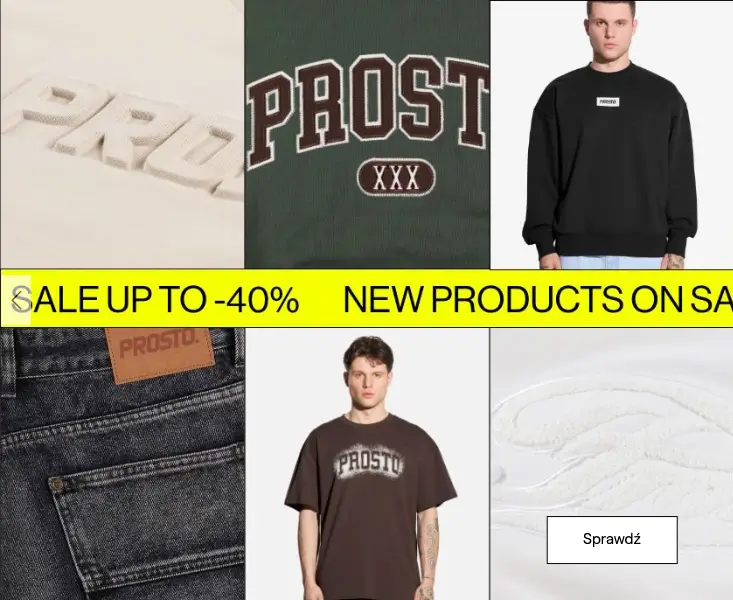The width and height of the screenshot is (733, 600).
Task: Select the black sweatshirt product image
Action: click(x=611, y=135)
